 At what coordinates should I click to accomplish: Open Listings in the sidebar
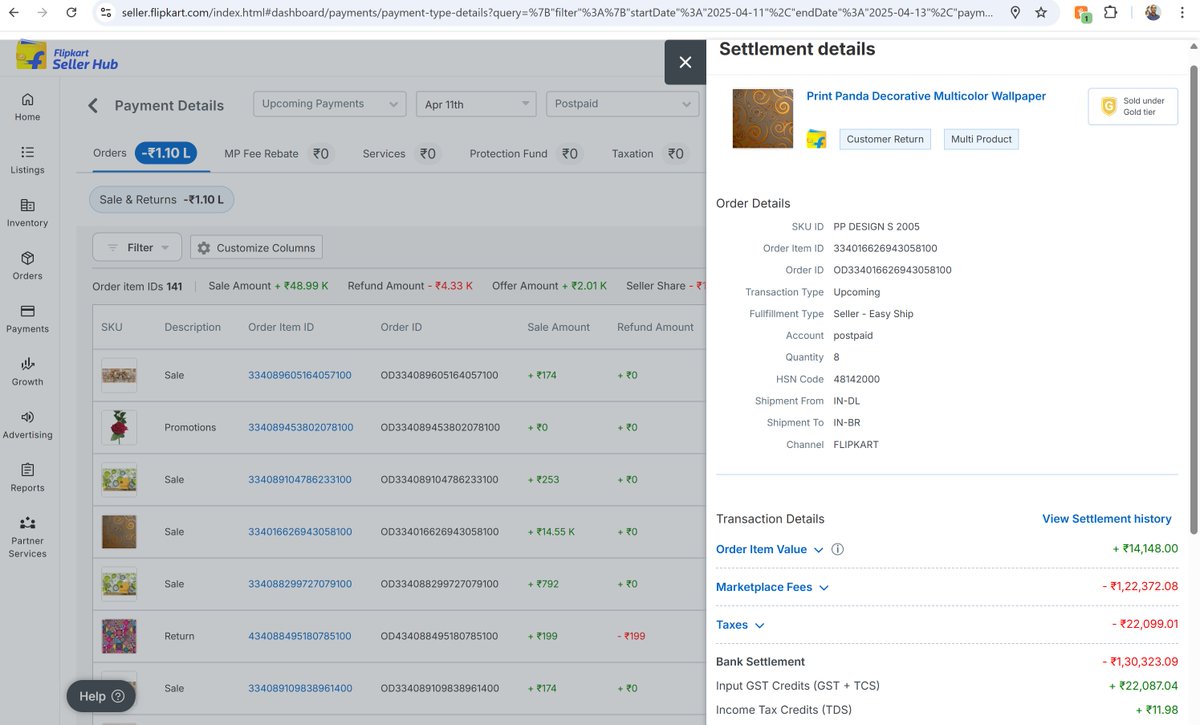click(27, 160)
